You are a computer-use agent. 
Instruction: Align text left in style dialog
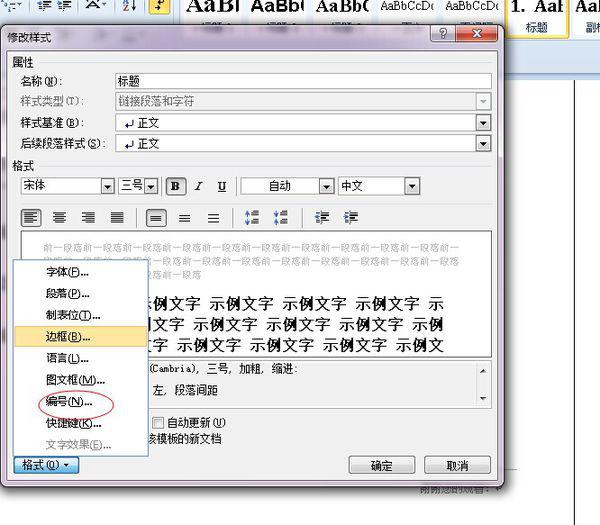click(31, 218)
